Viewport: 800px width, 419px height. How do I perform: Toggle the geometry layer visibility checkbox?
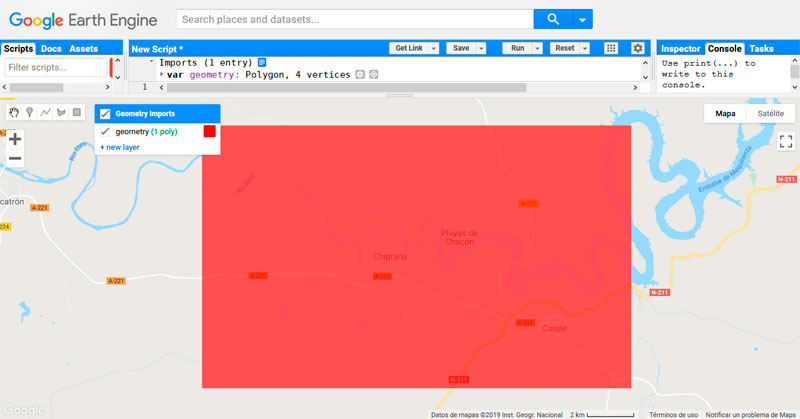click(105, 132)
